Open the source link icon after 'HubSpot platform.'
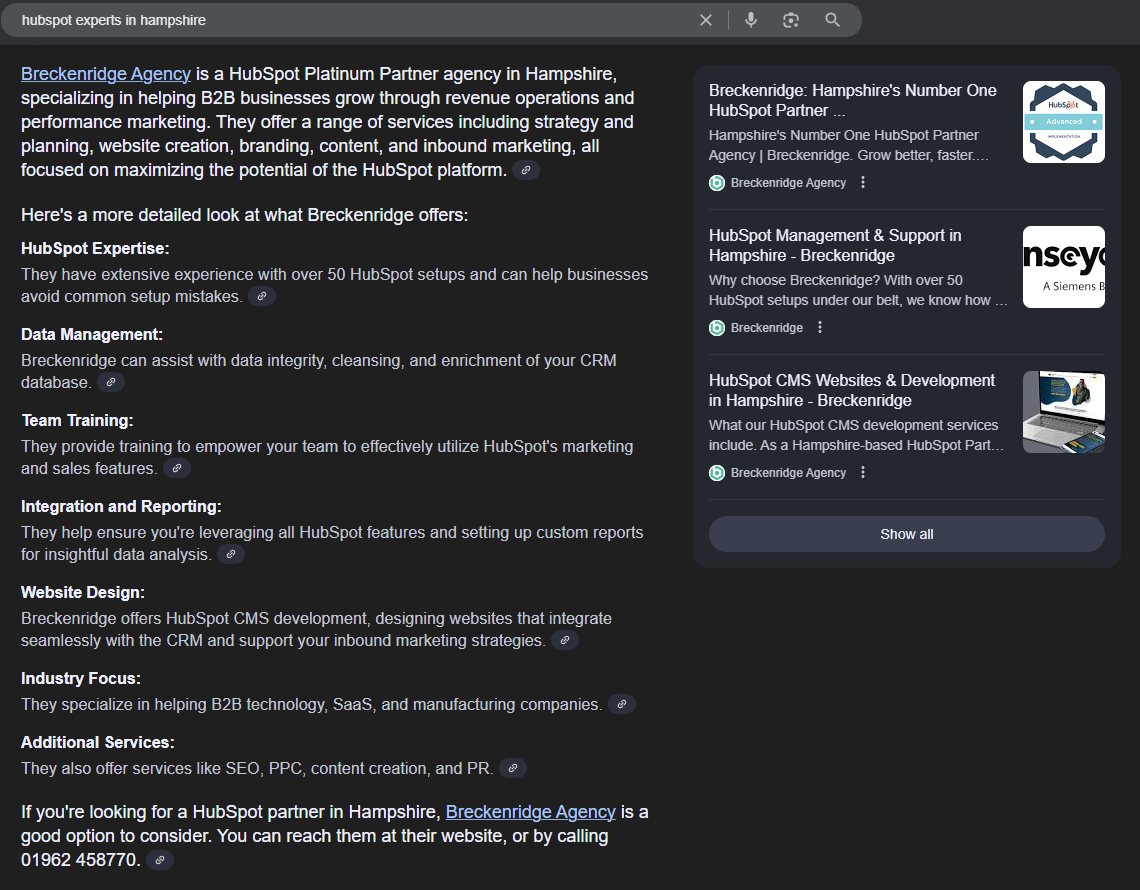Image resolution: width=1140 pixels, height=890 pixels. pyautogui.click(x=526, y=170)
